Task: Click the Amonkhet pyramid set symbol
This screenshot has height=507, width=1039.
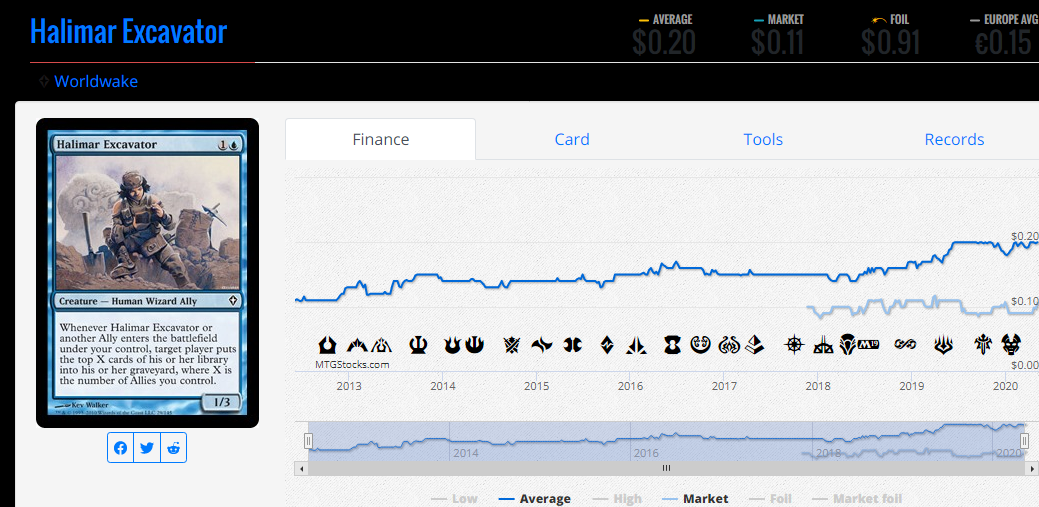Action: 754,345
